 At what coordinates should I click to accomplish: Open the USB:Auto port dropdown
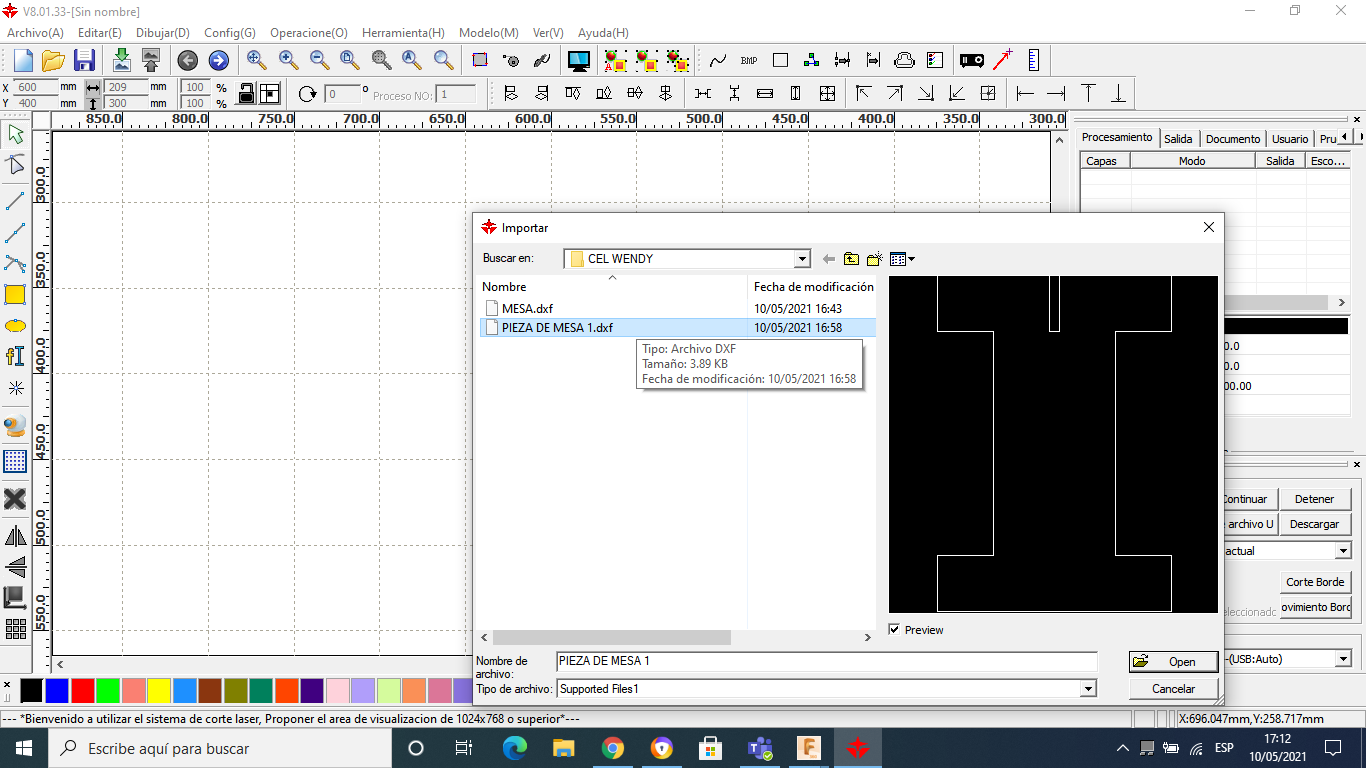coord(1343,659)
